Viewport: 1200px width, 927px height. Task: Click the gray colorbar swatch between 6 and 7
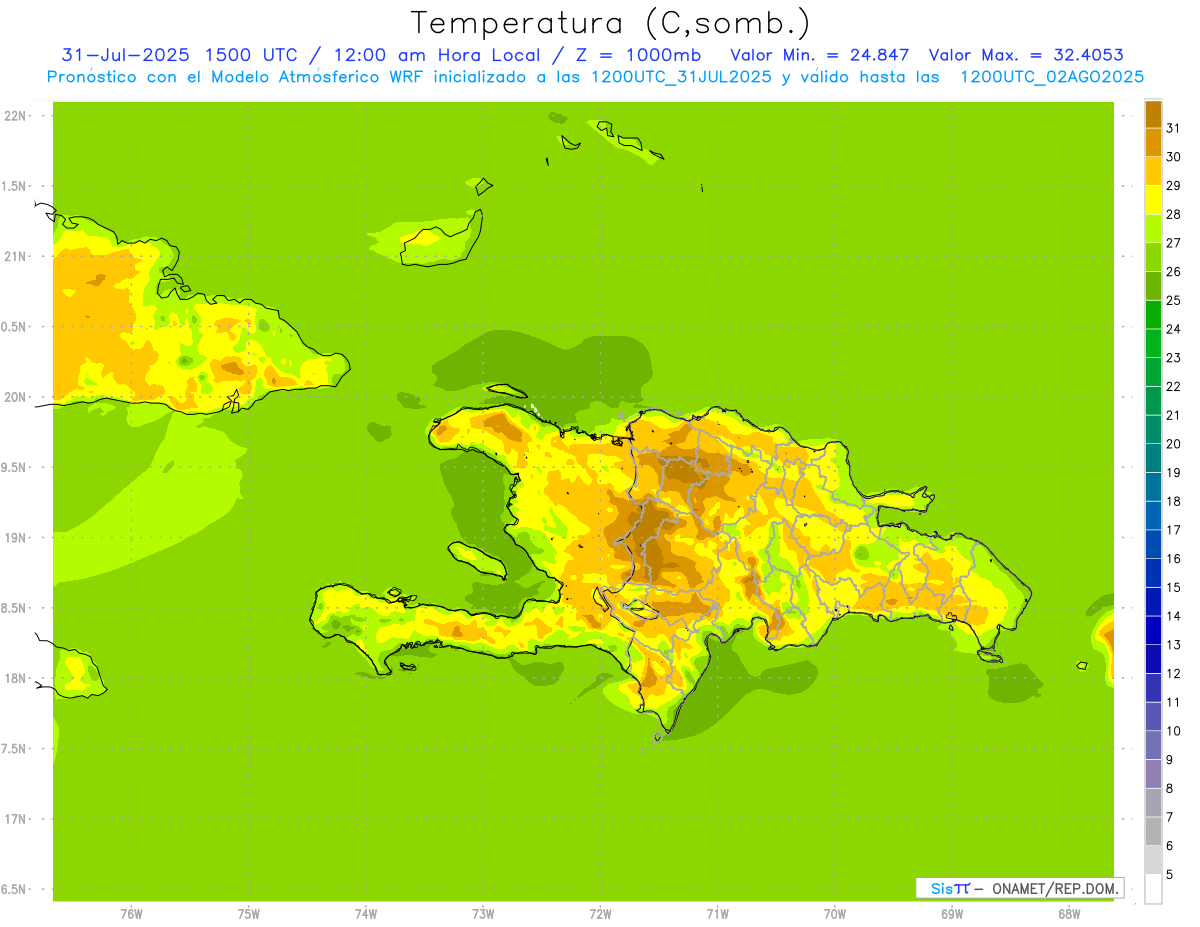[x=1153, y=832]
